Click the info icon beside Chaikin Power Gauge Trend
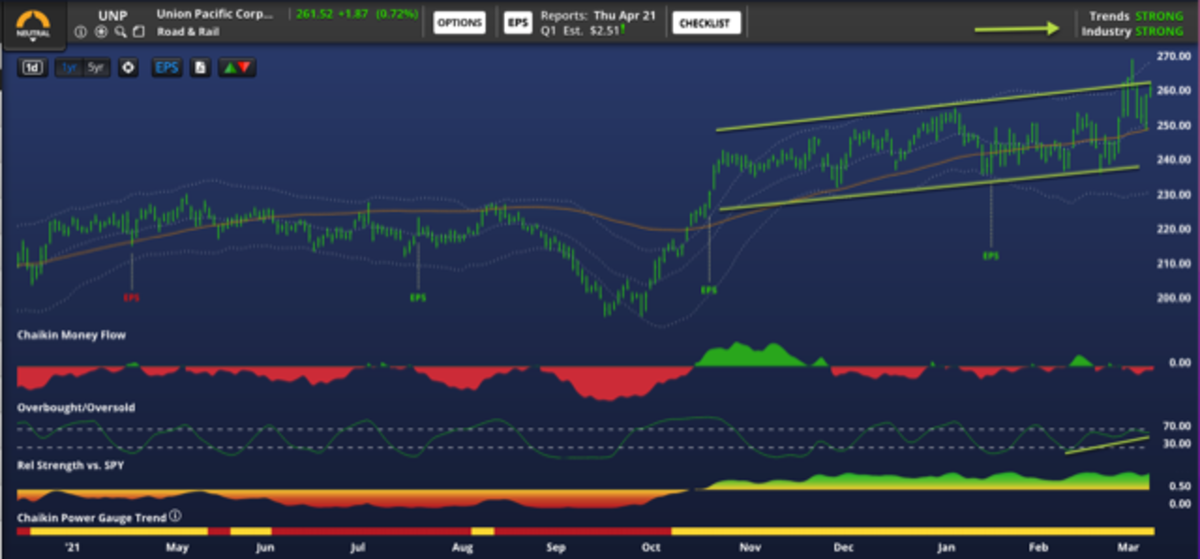 [x=176, y=516]
